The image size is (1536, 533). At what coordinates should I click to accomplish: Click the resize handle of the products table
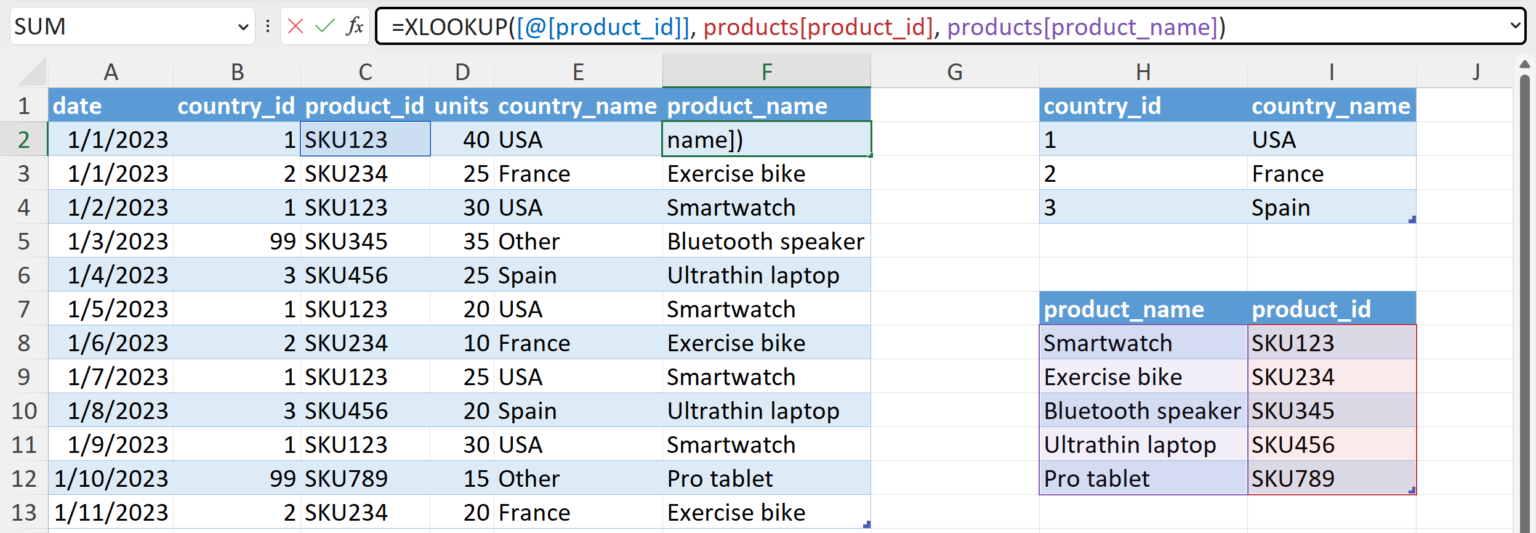tap(1412, 490)
